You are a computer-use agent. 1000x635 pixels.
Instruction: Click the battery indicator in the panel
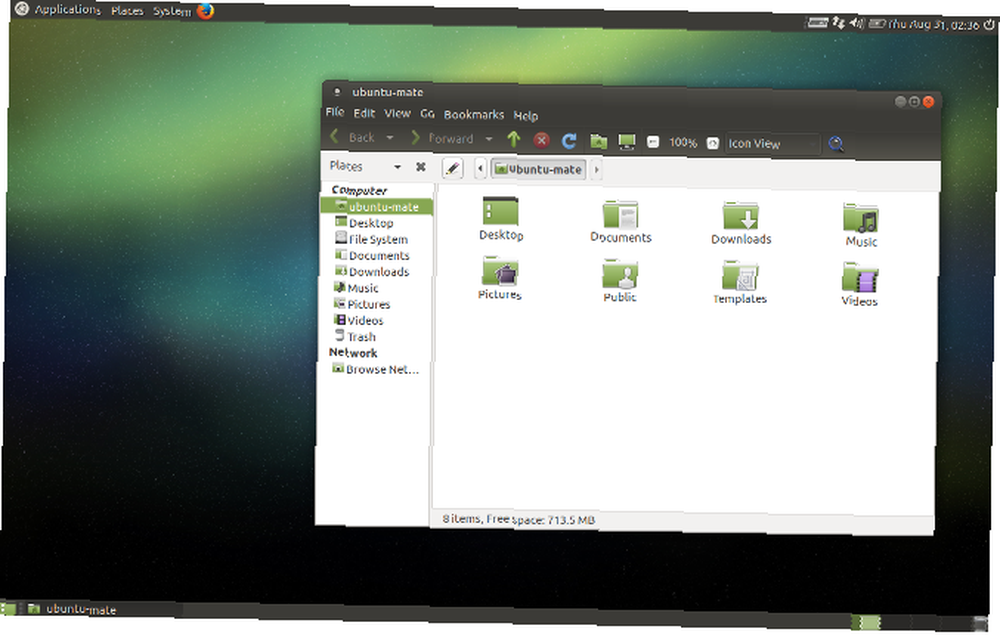[x=877, y=24]
